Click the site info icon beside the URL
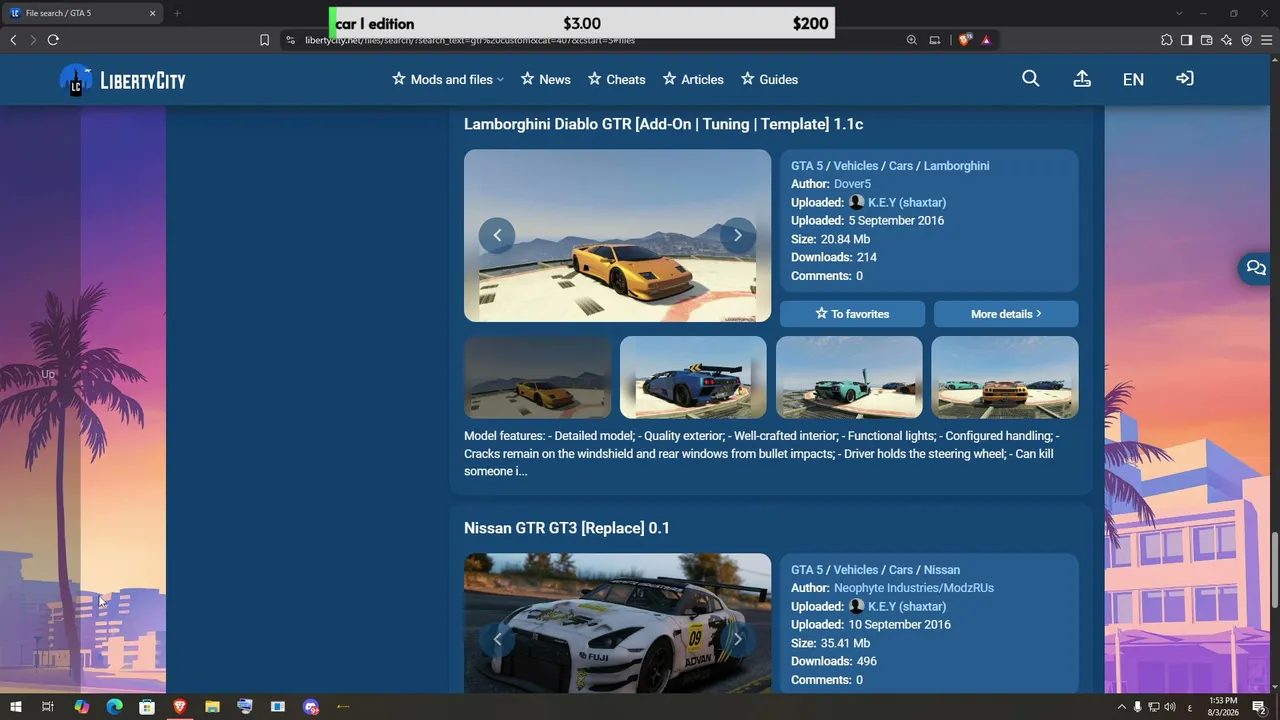Image resolution: width=1280 pixels, height=720 pixels. pos(290,40)
